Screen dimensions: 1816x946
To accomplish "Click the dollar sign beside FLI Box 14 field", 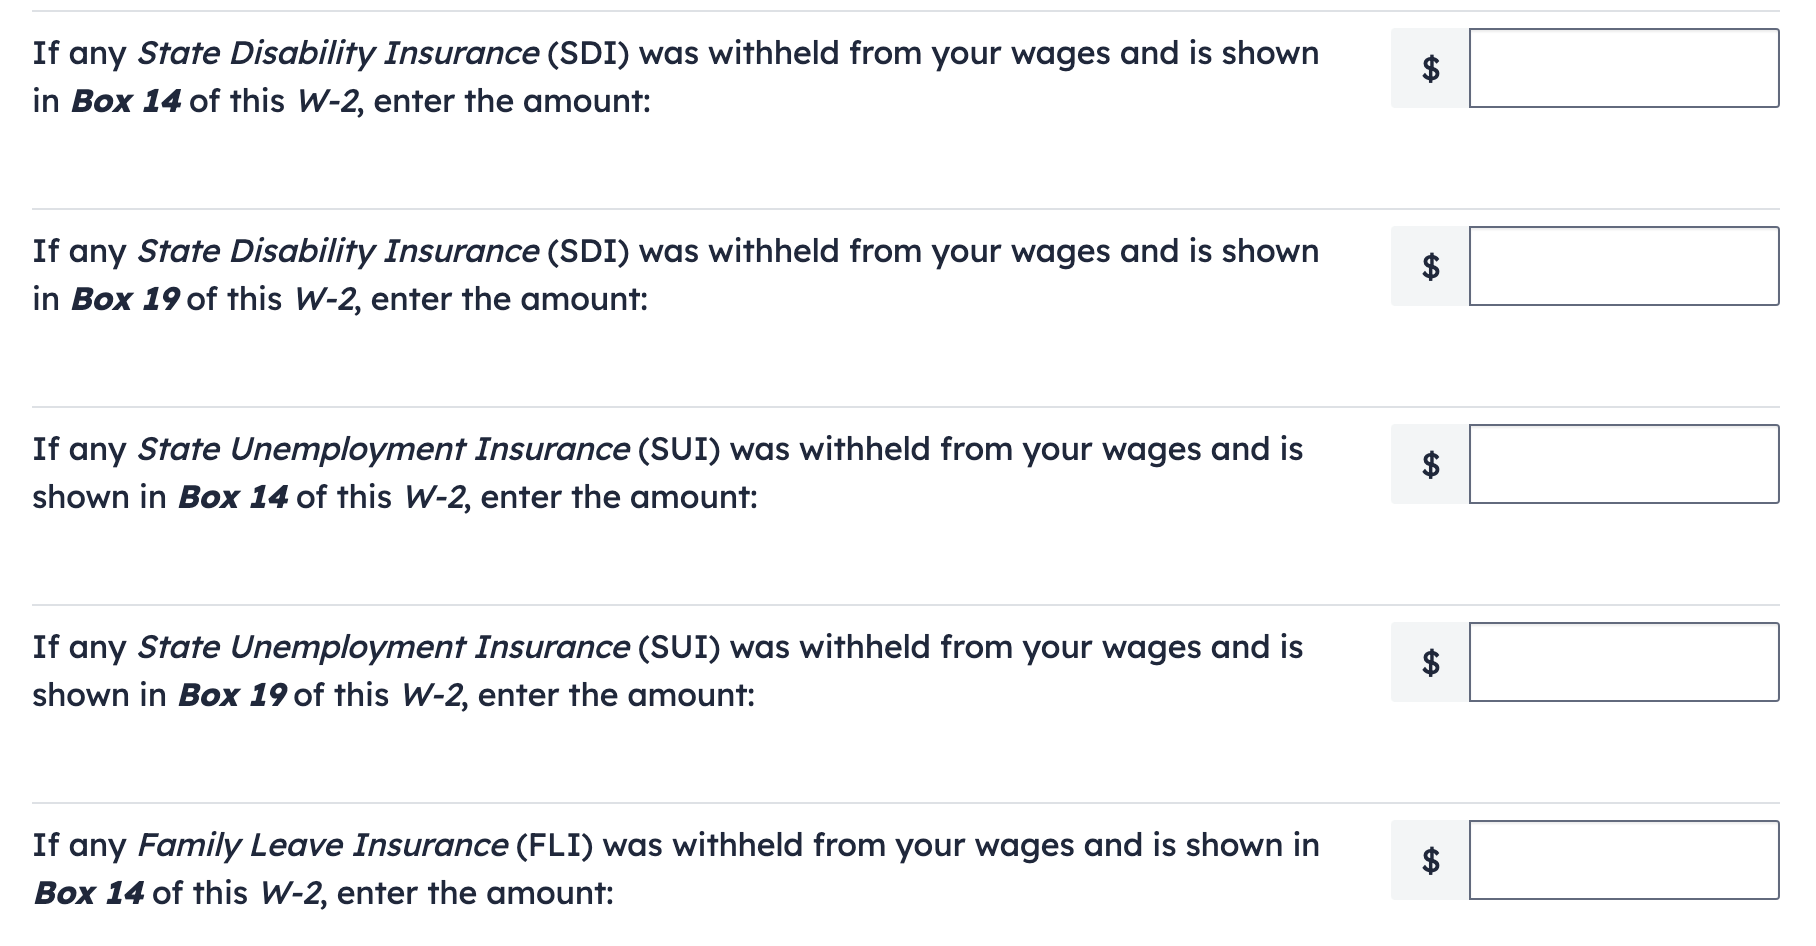I will point(1430,860).
